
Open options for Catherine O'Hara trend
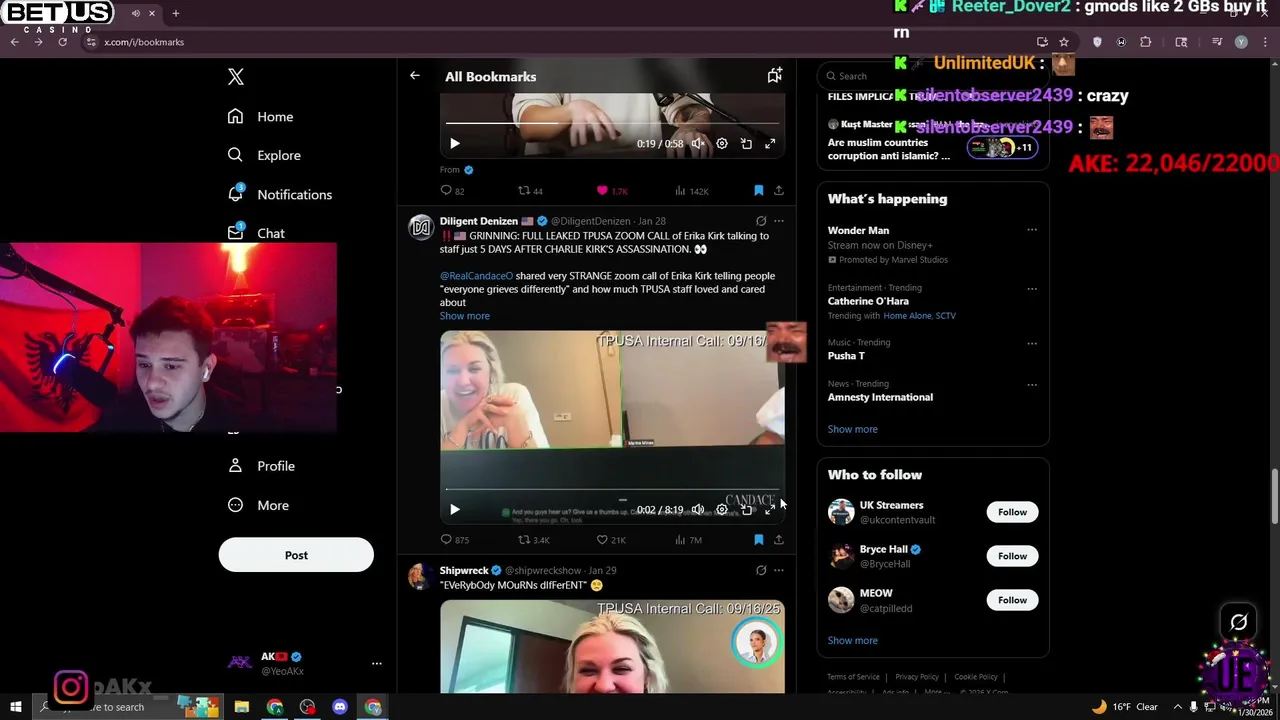click(1032, 289)
